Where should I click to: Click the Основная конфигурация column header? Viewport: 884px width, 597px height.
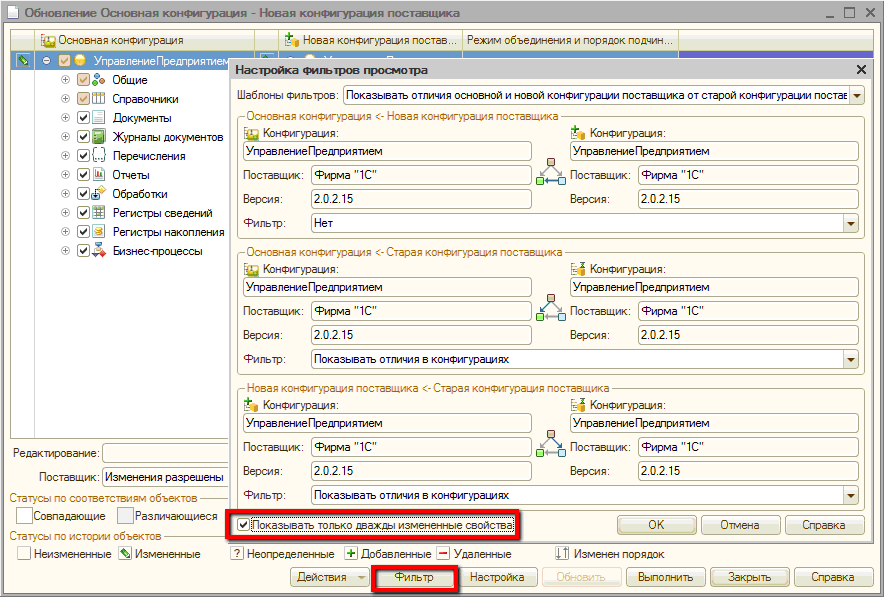[x=120, y=41]
